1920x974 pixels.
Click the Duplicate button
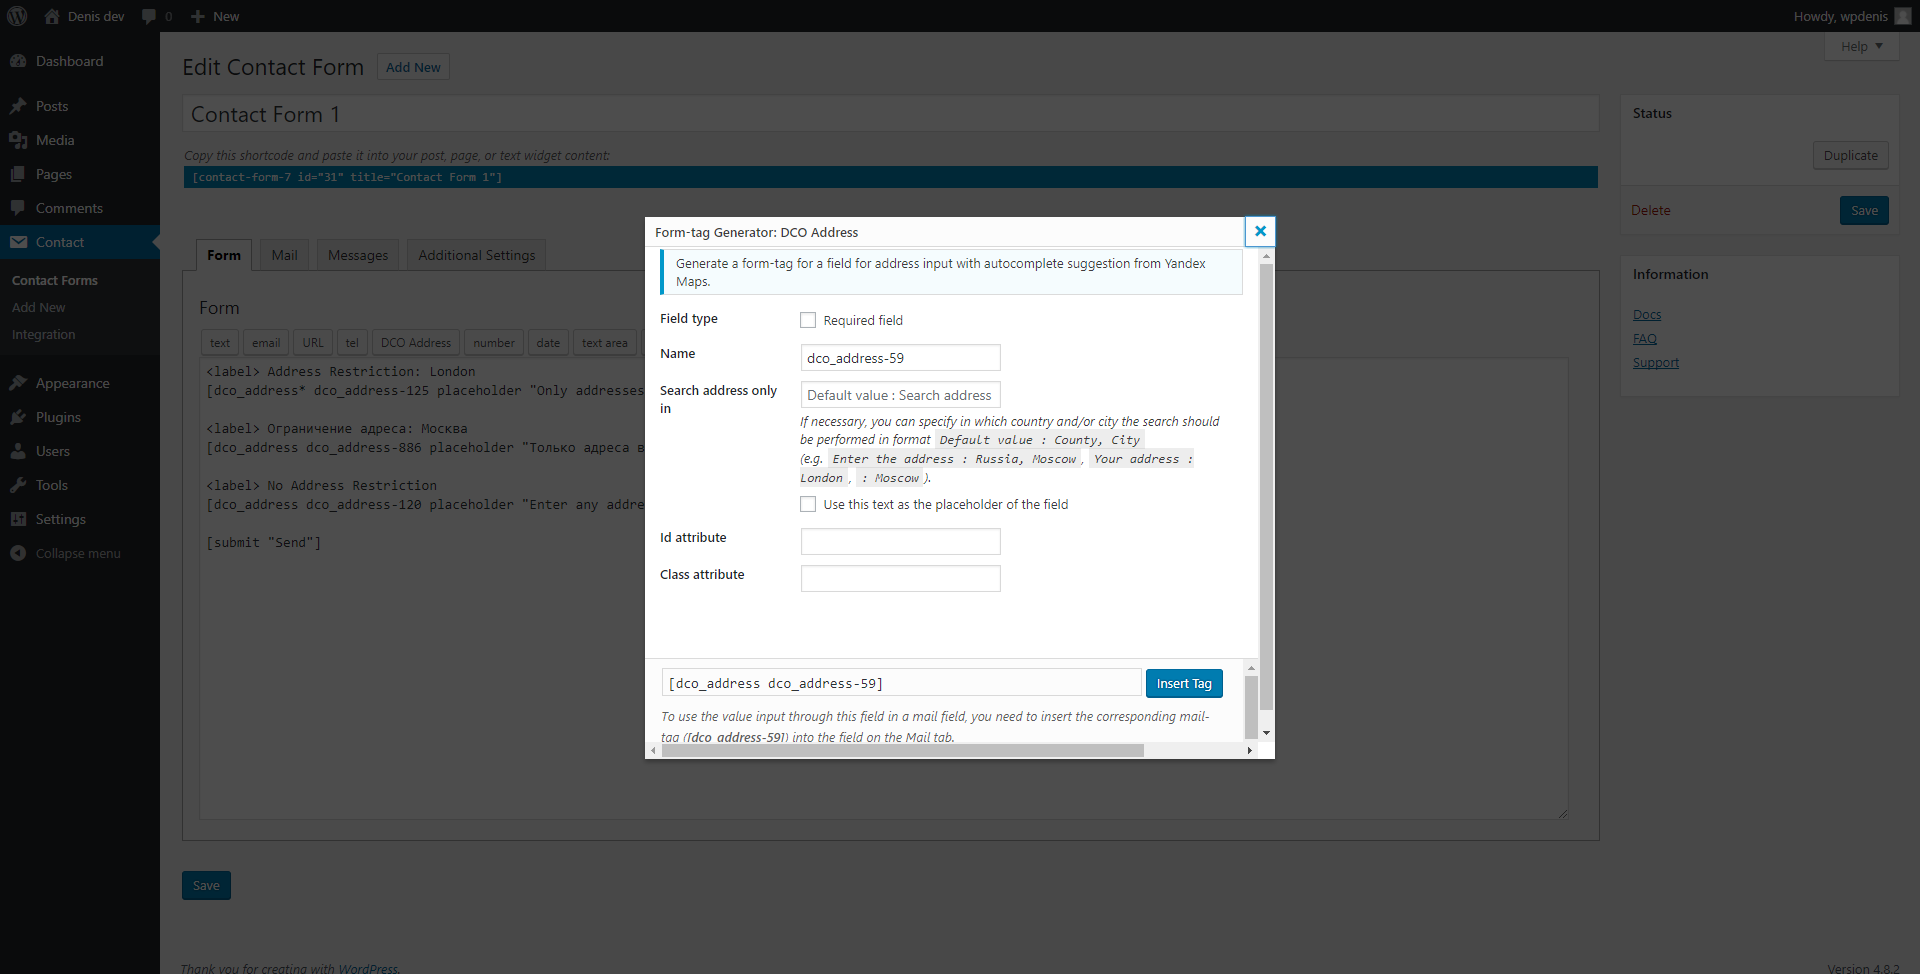[1850, 155]
